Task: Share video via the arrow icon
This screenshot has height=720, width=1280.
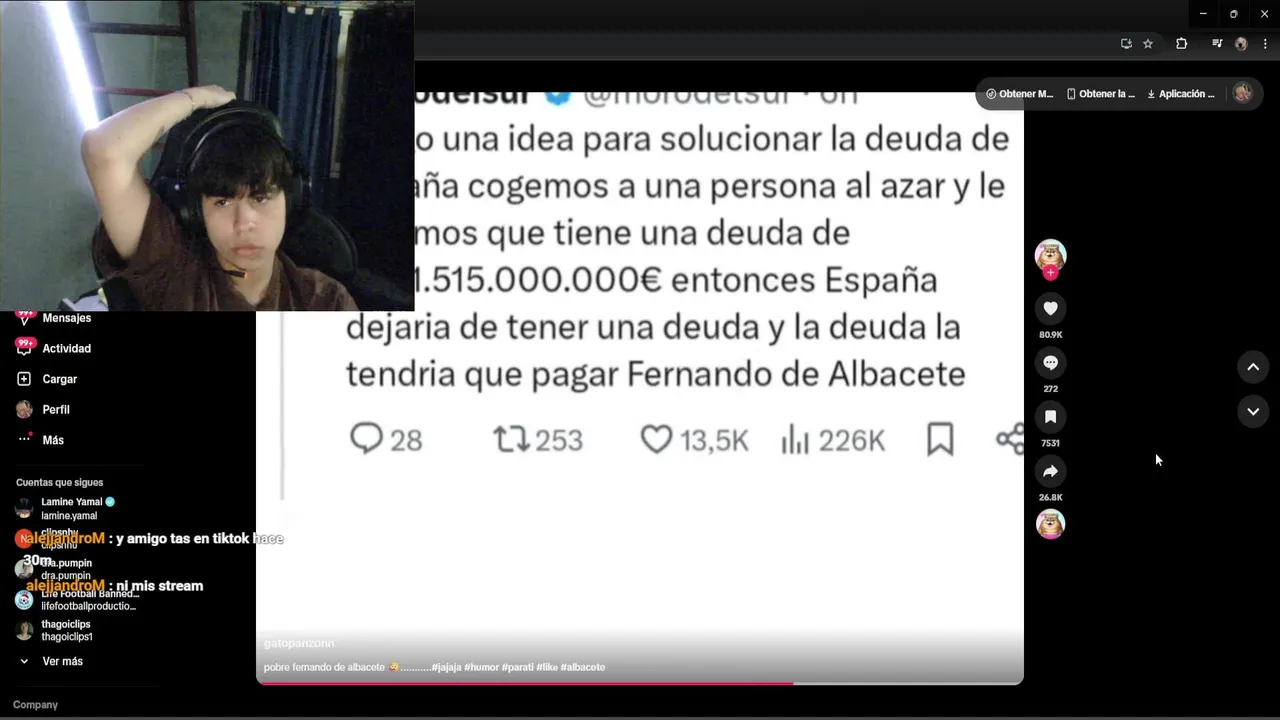Action: pyautogui.click(x=1050, y=471)
